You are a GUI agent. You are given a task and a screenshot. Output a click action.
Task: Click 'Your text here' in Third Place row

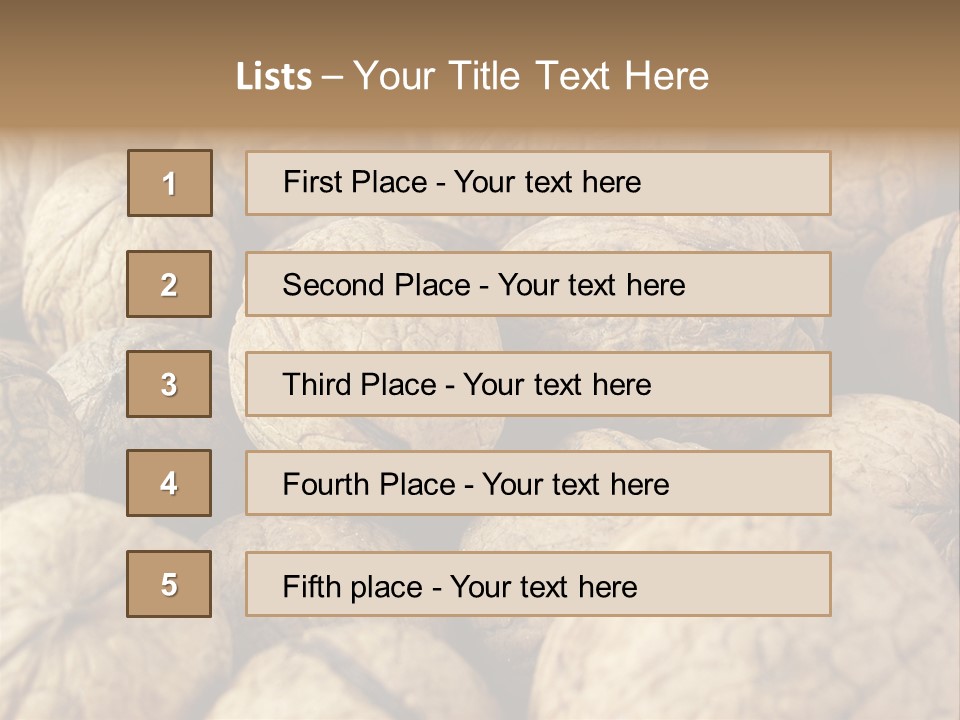pos(557,385)
